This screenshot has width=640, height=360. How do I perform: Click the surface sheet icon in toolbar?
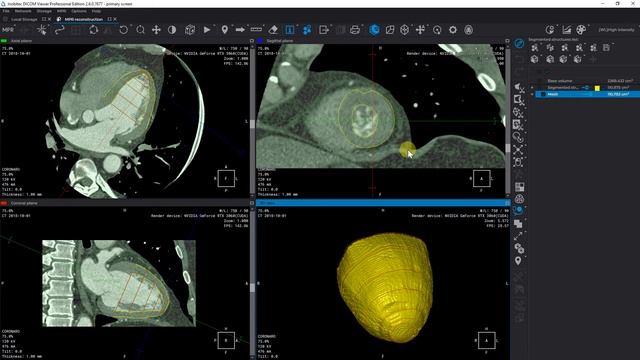click(x=390, y=30)
